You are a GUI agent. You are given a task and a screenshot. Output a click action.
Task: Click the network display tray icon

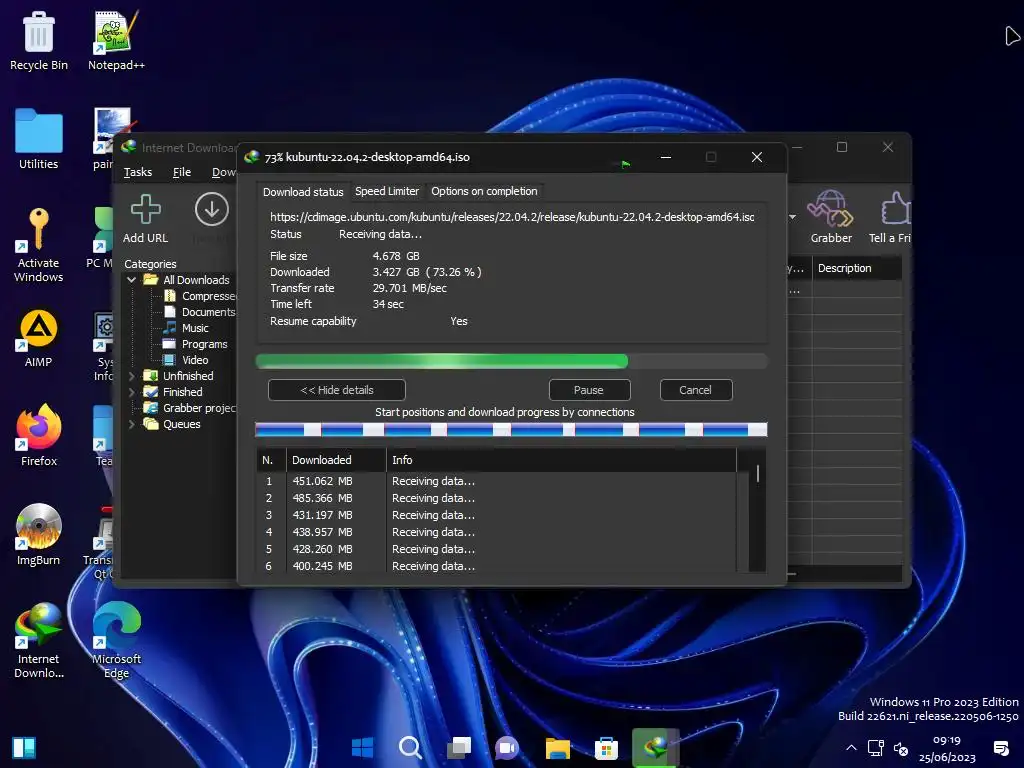876,748
